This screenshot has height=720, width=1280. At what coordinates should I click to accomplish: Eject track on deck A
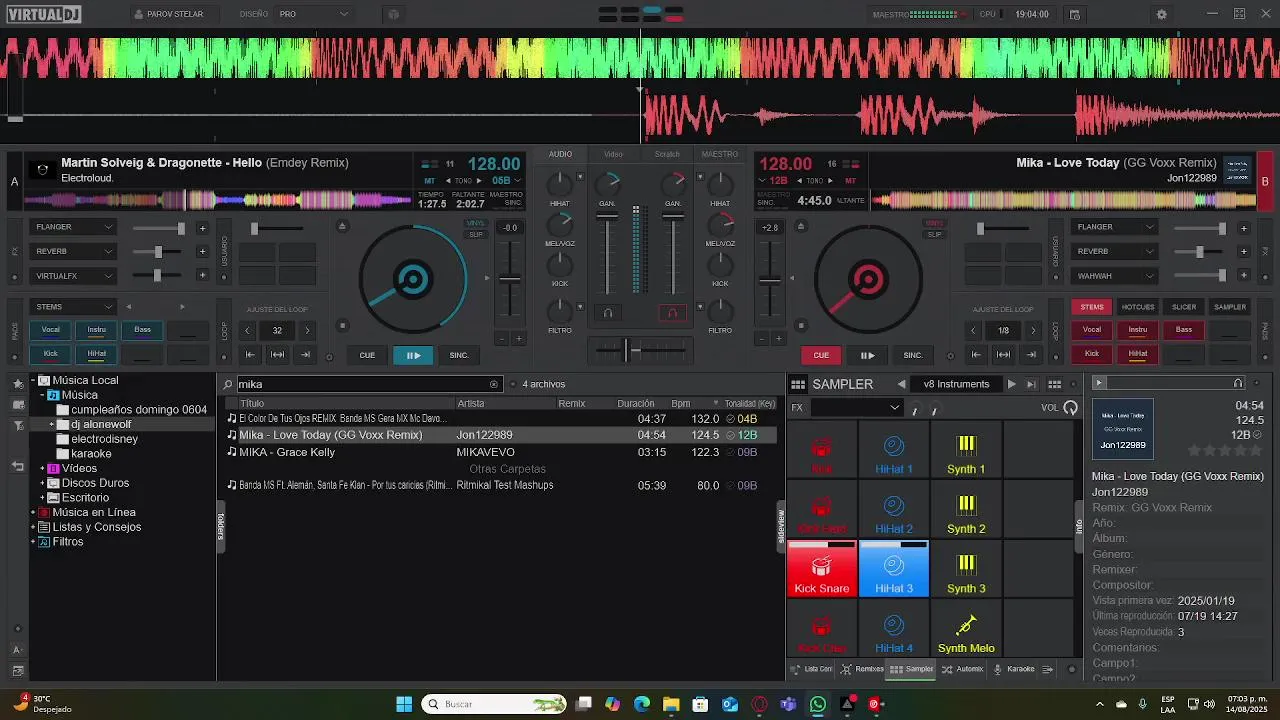pos(342,226)
